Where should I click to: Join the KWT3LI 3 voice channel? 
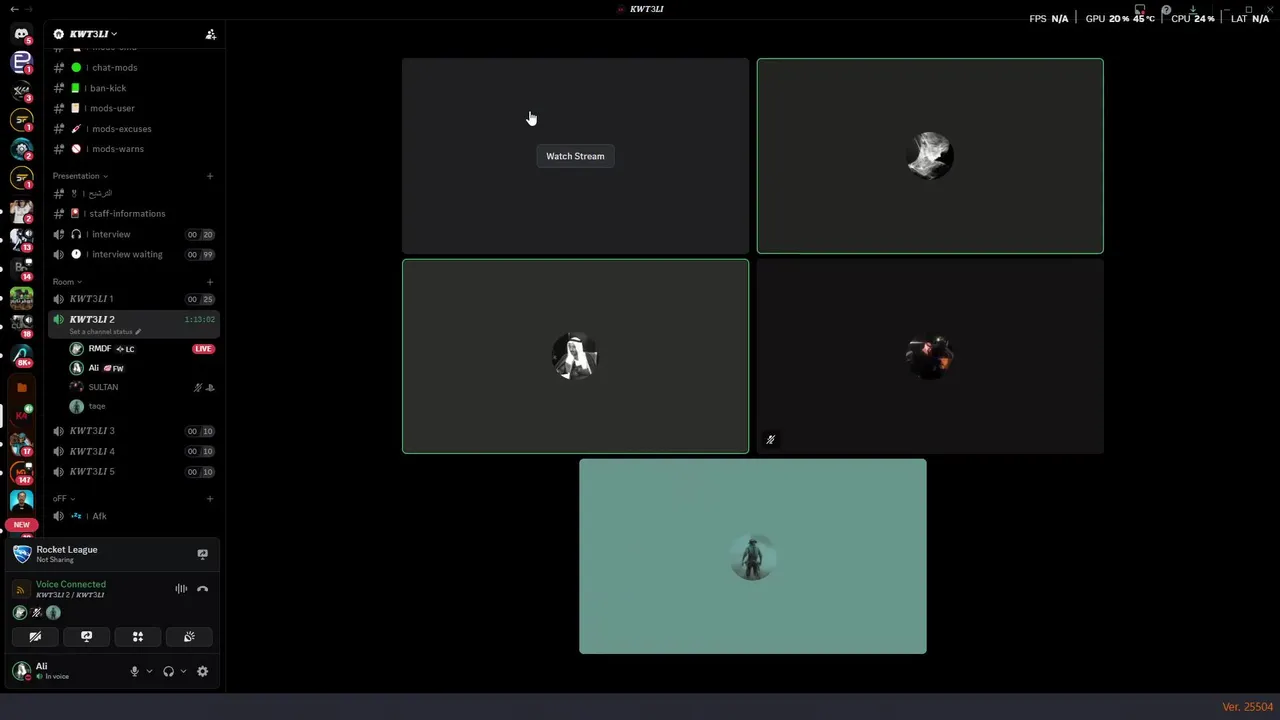(x=134, y=431)
